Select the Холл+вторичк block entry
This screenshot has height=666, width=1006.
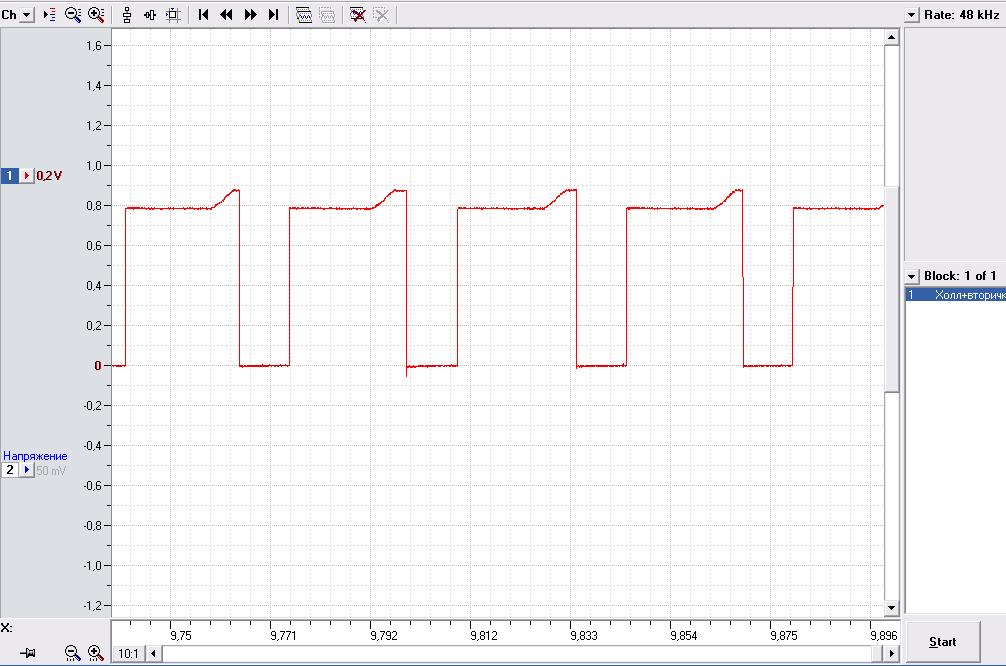pos(955,295)
